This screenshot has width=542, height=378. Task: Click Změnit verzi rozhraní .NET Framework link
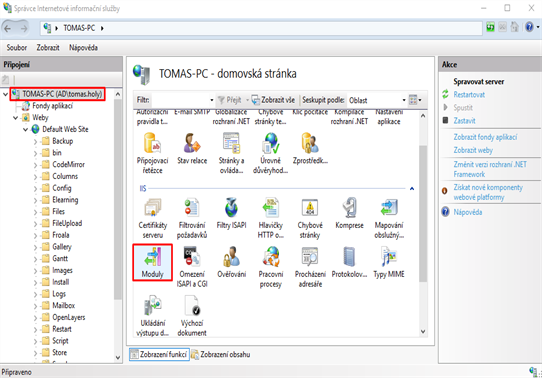490,169
